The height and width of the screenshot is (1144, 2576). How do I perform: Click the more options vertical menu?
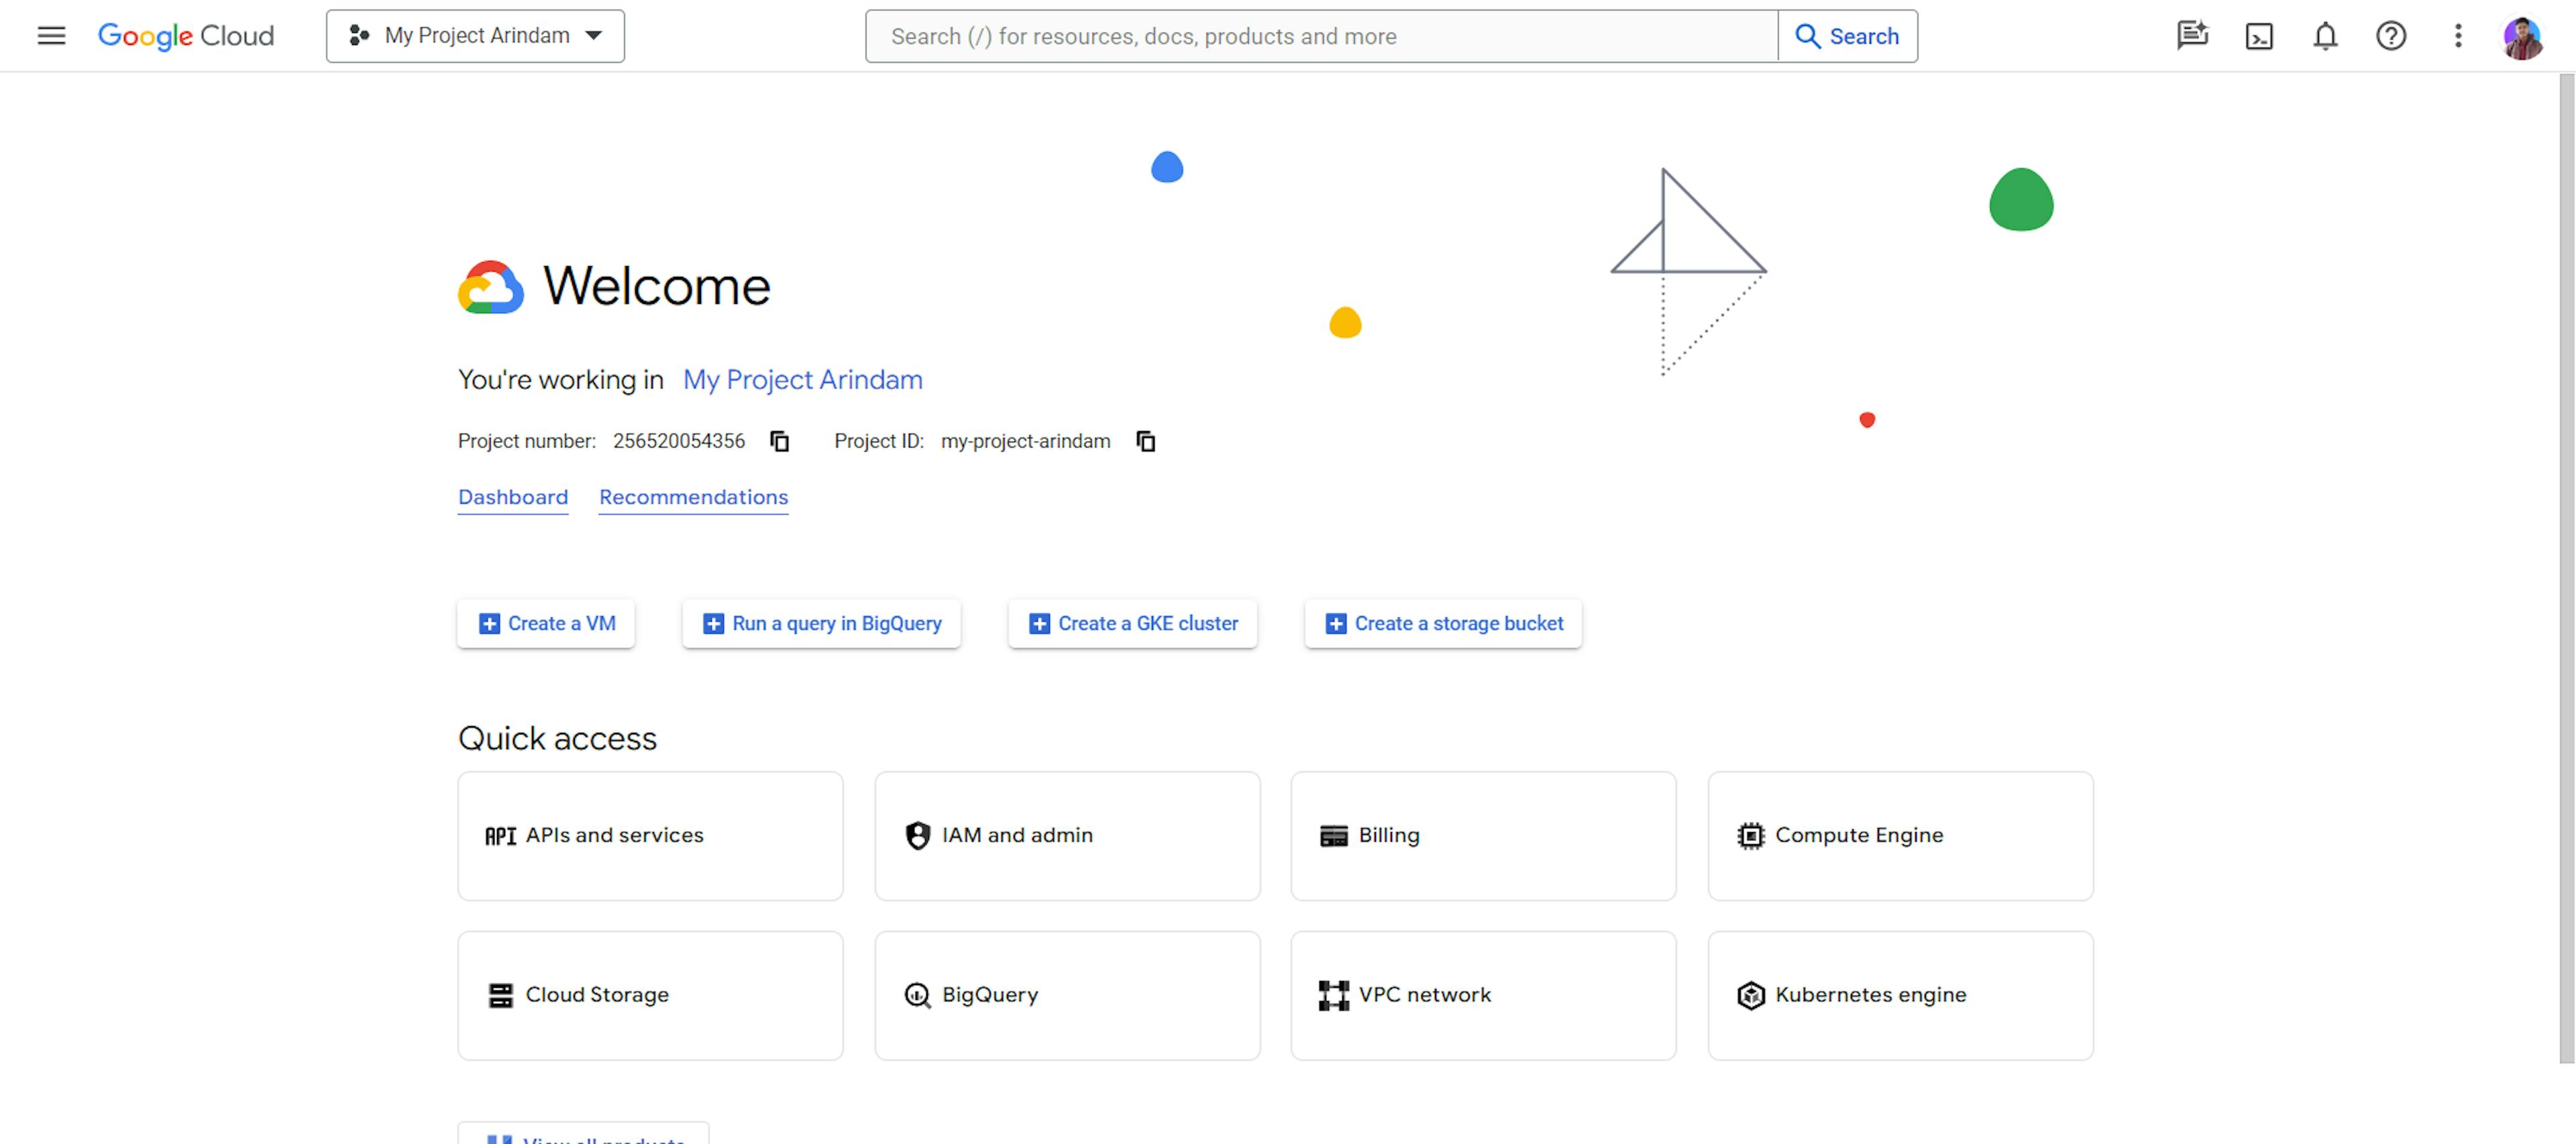2458,34
